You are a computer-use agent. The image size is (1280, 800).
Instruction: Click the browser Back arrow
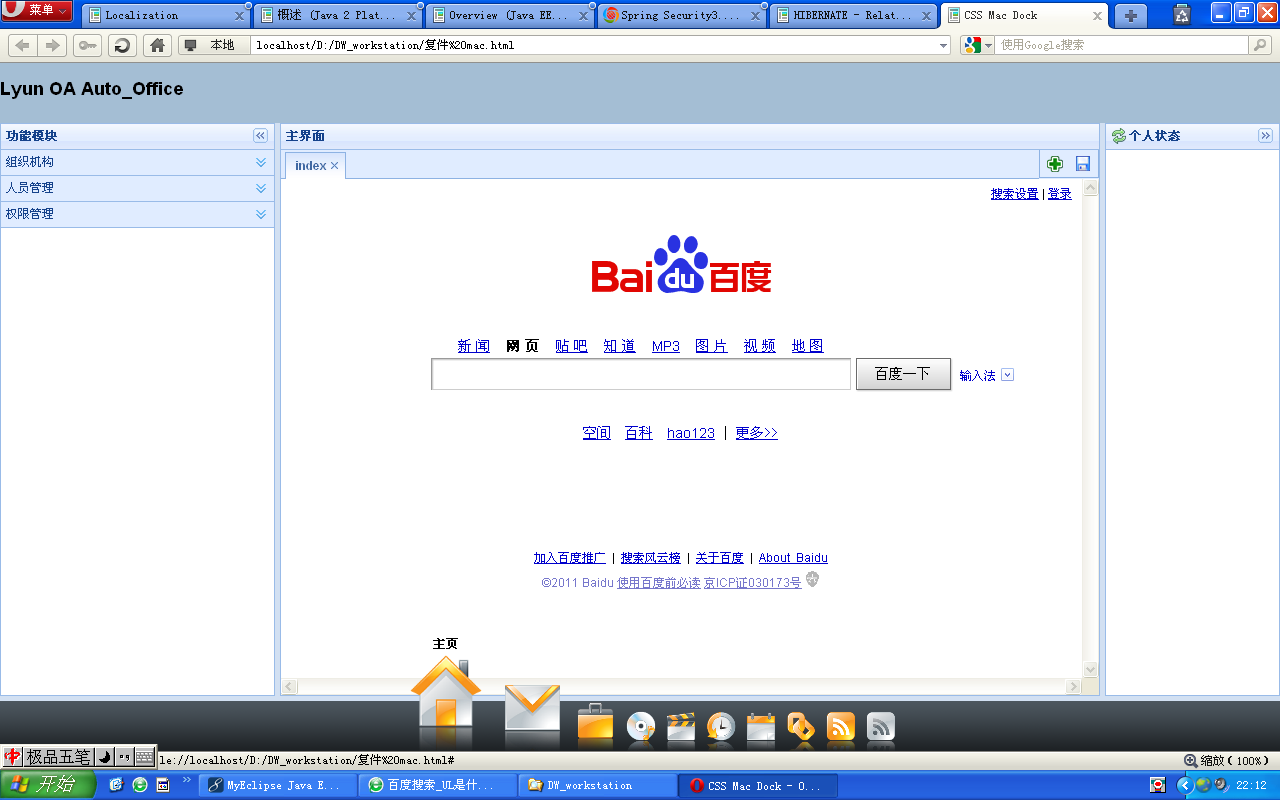22,45
